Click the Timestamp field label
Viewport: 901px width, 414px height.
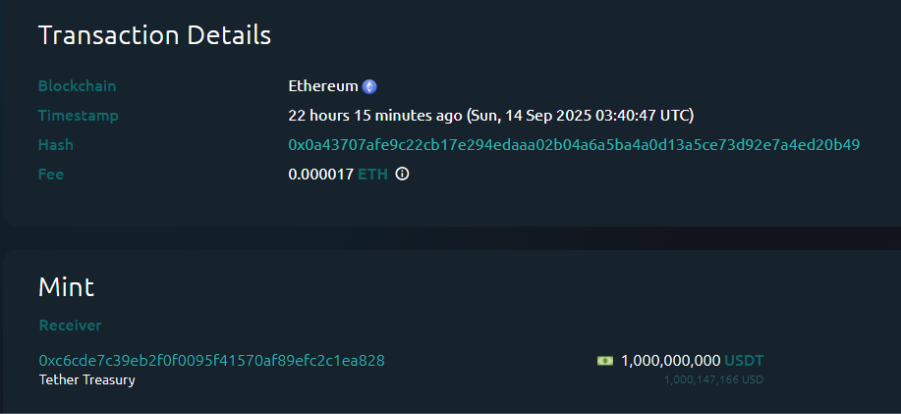click(78, 116)
